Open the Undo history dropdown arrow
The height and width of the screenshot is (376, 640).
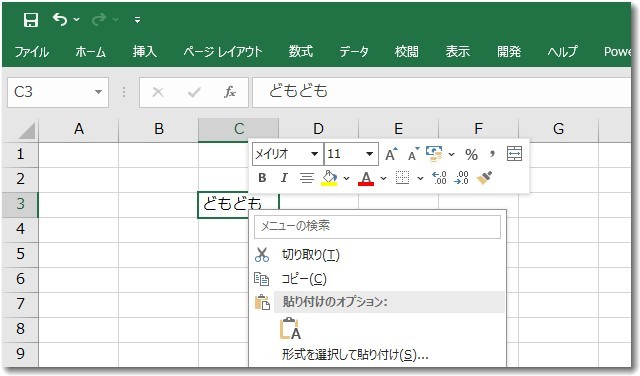[77, 19]
